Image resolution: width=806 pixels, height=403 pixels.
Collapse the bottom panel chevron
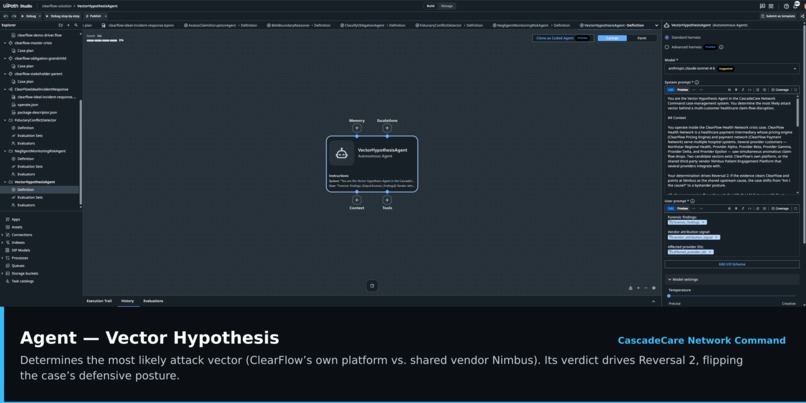coord(654,301)
